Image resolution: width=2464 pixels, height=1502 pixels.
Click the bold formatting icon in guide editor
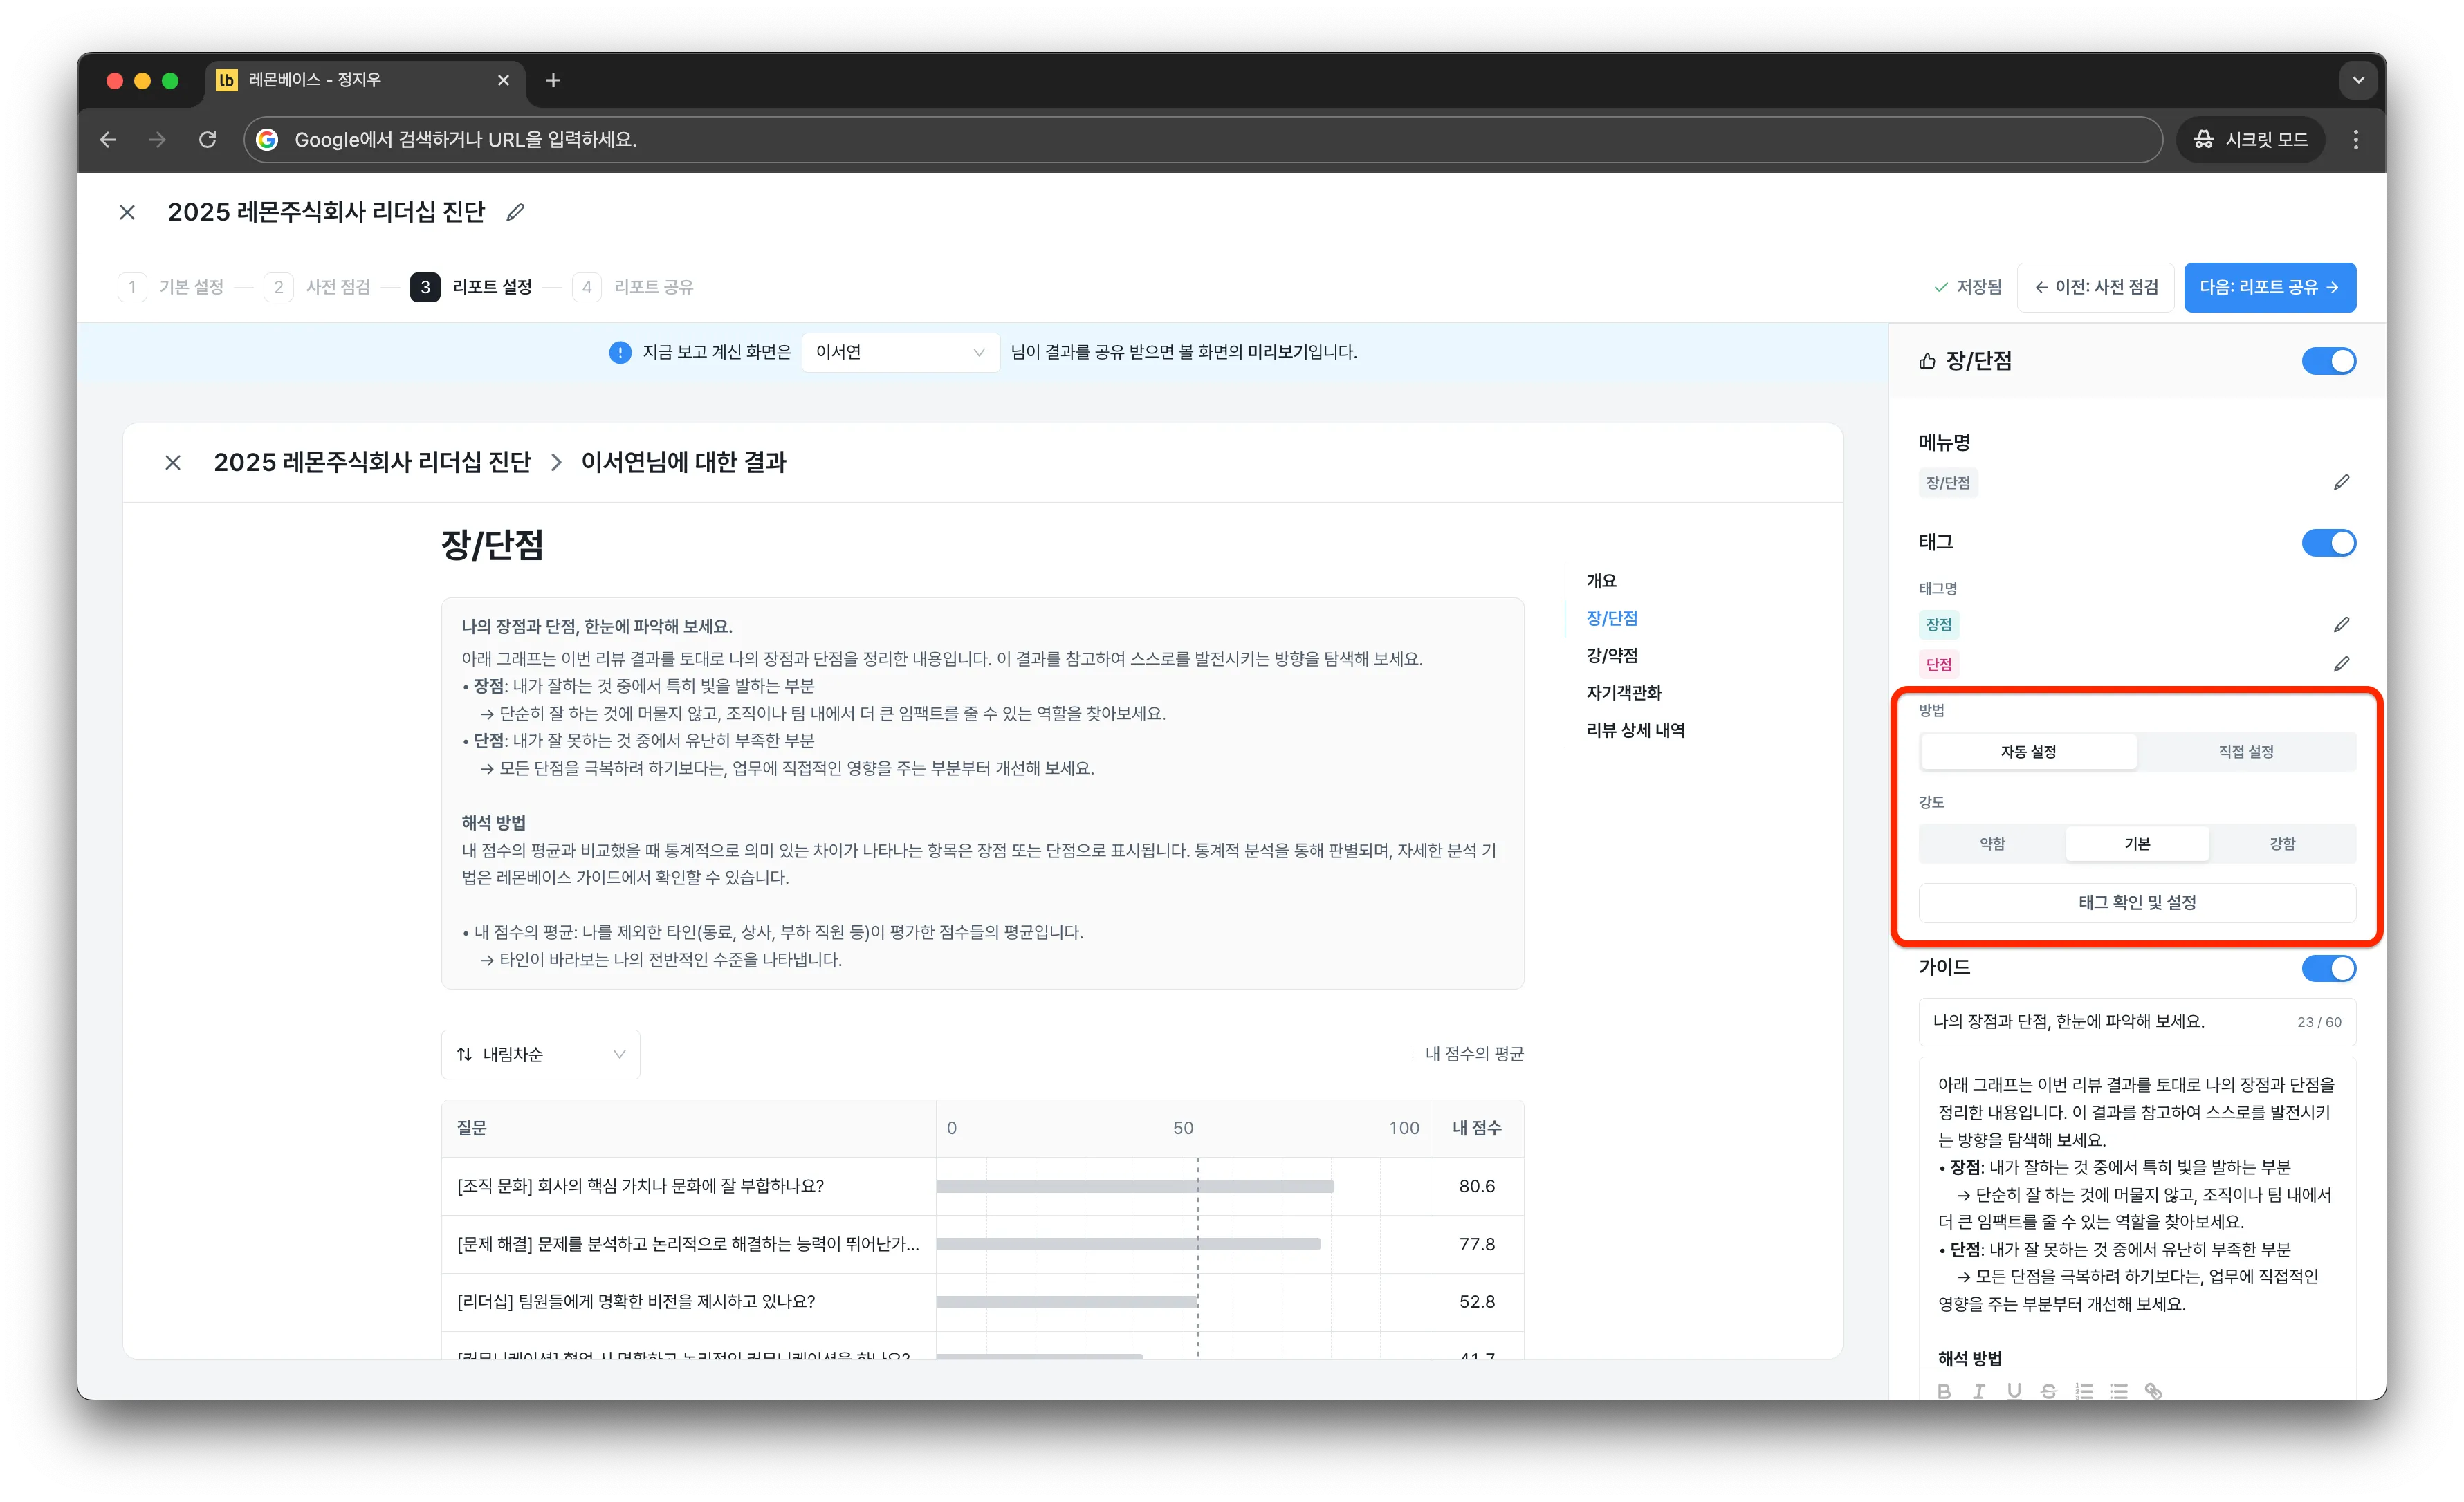click(x=1944, y=1390)
